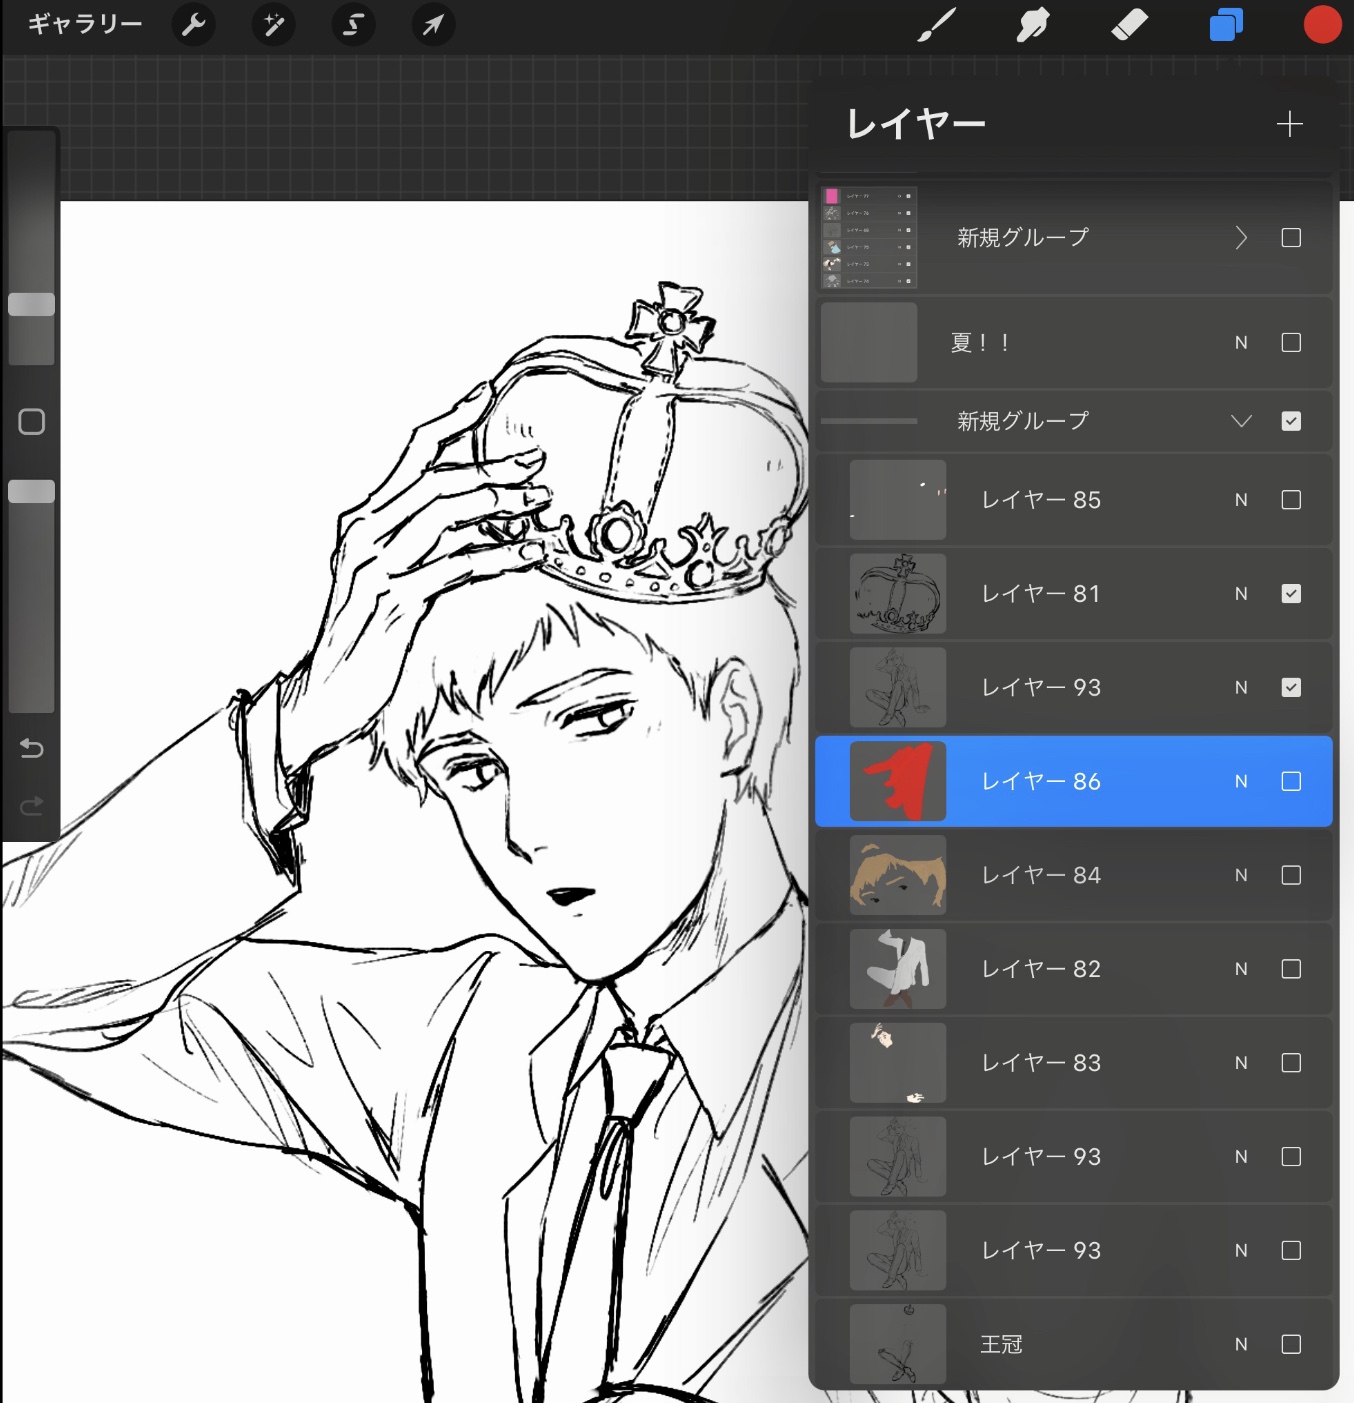1354x1403 pixels.
Task: Hide layer レイヤー 81
Action: pos(1291,594)
